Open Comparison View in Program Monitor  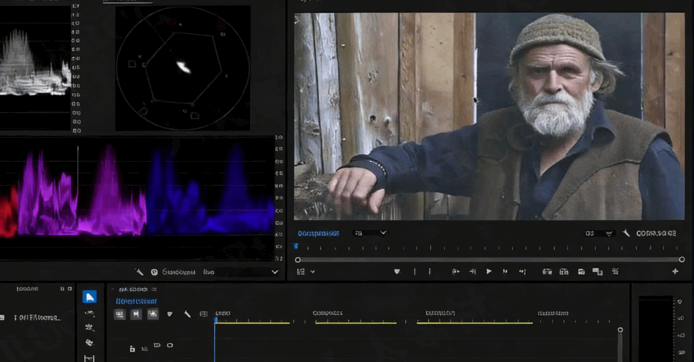coord(598,271)
